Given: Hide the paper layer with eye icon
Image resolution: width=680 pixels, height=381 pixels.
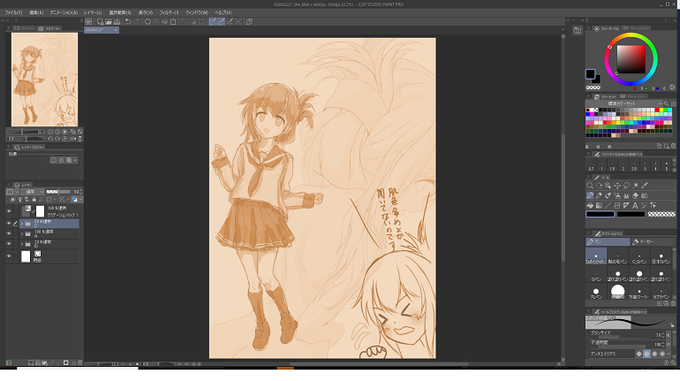Looking at the screenshot, I should [9, 257].
